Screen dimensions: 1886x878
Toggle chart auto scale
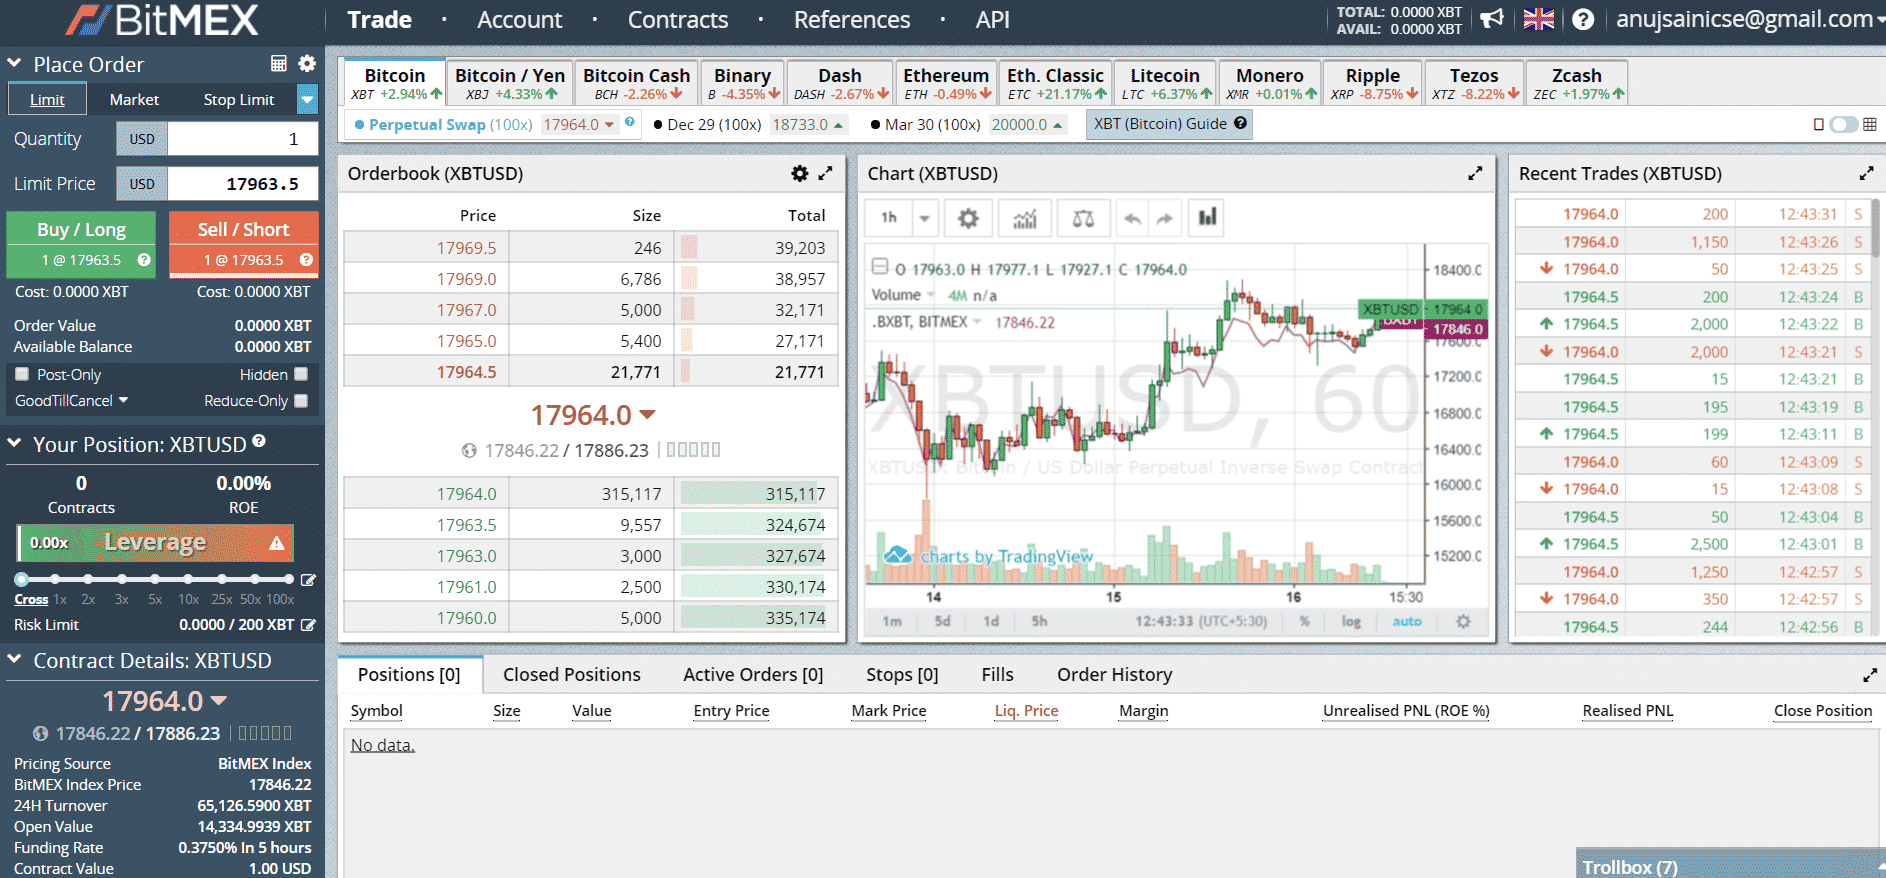coord(1407,621)
